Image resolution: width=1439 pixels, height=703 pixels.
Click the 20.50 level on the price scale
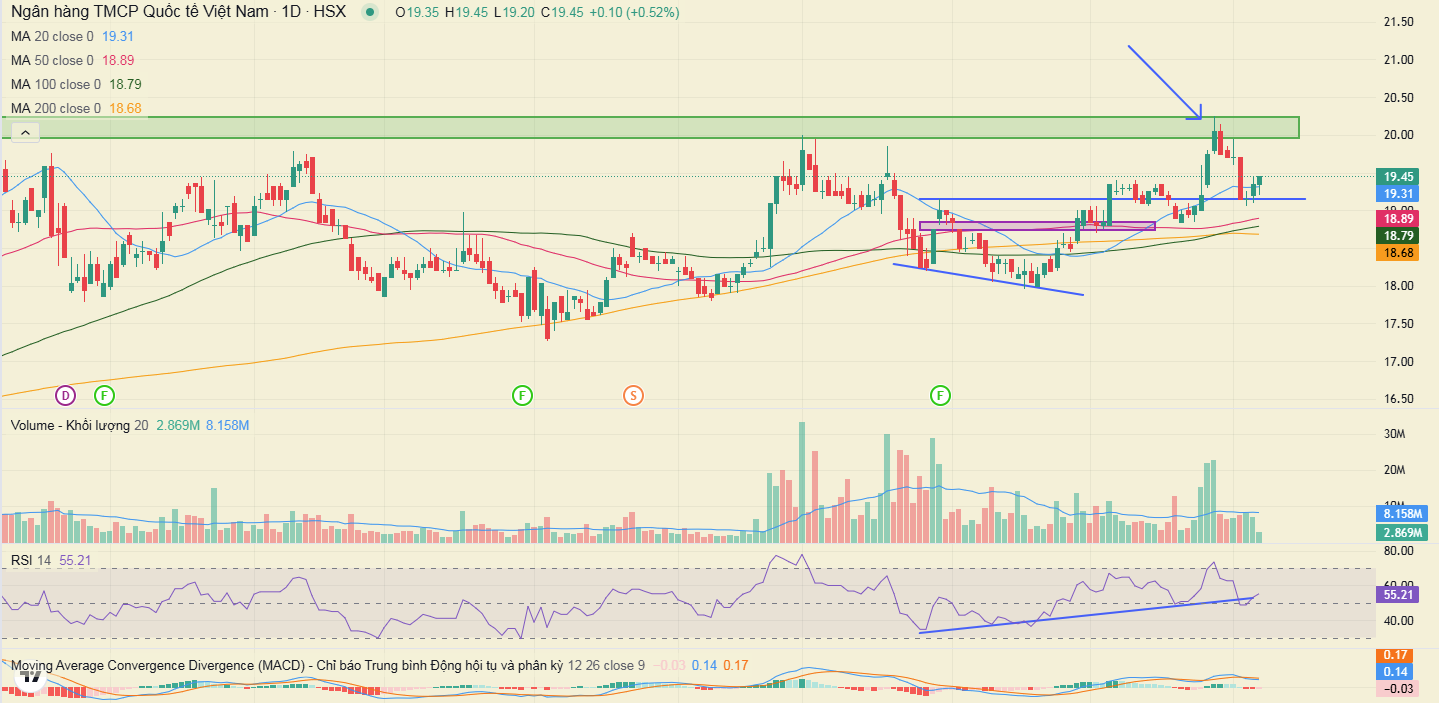1397,98
